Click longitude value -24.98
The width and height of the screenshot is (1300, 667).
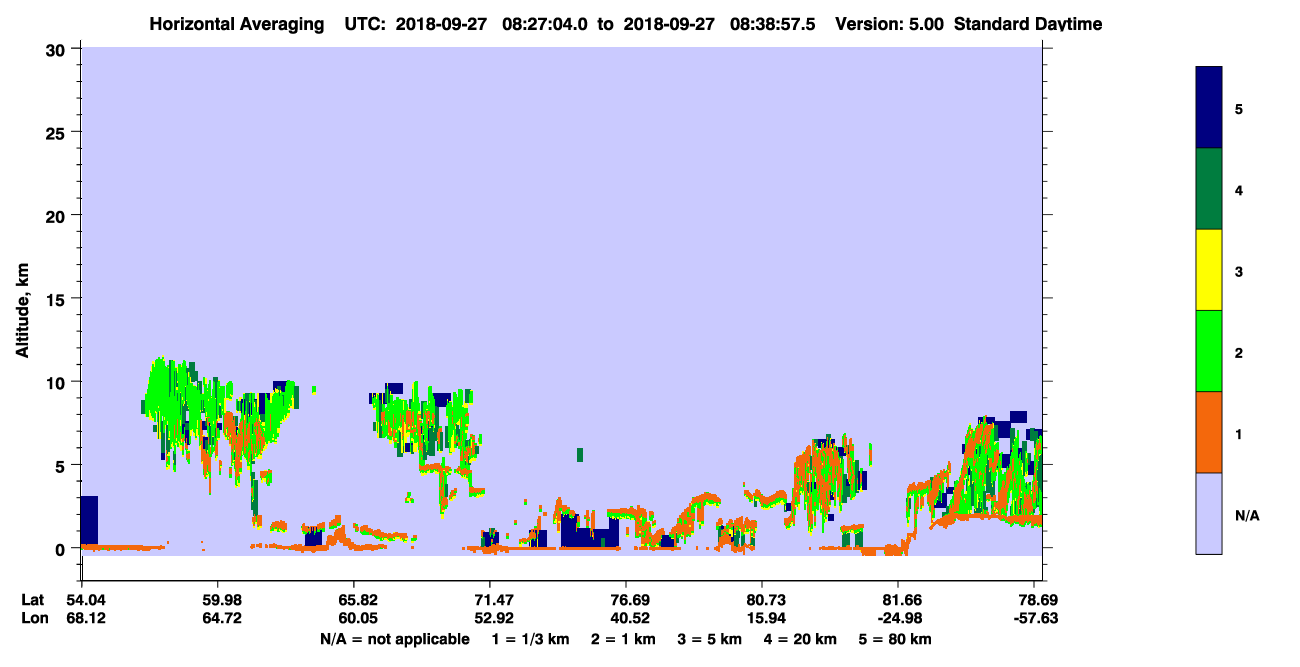(898, 619)
